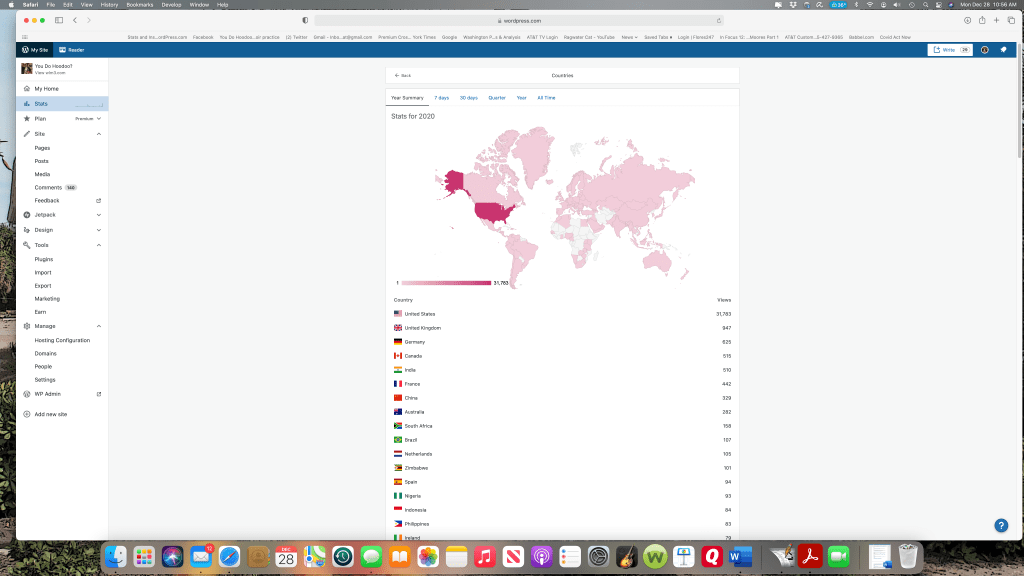This screenshot has width=1024, height=576.
Task: Click the Safari share icon
Action: click(982, 20)
